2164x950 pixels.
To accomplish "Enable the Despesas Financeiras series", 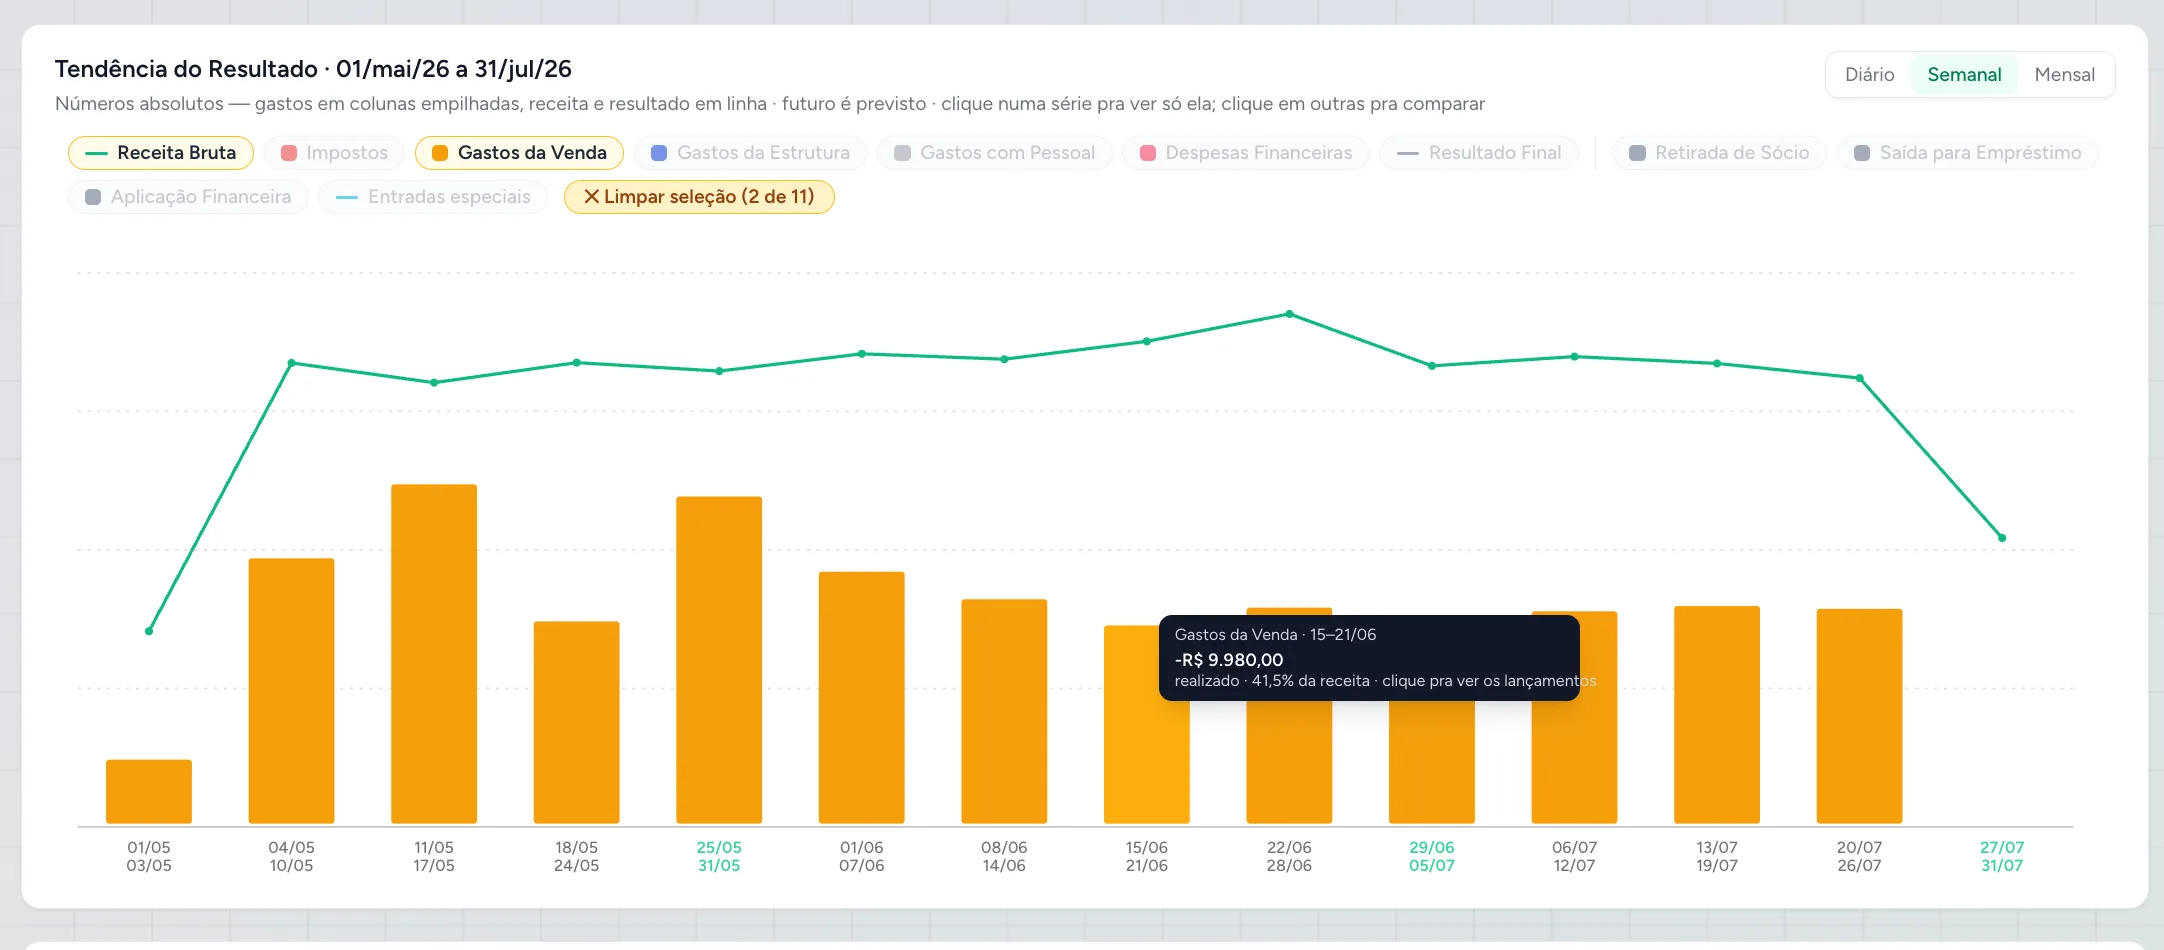I will (1246, 153).
